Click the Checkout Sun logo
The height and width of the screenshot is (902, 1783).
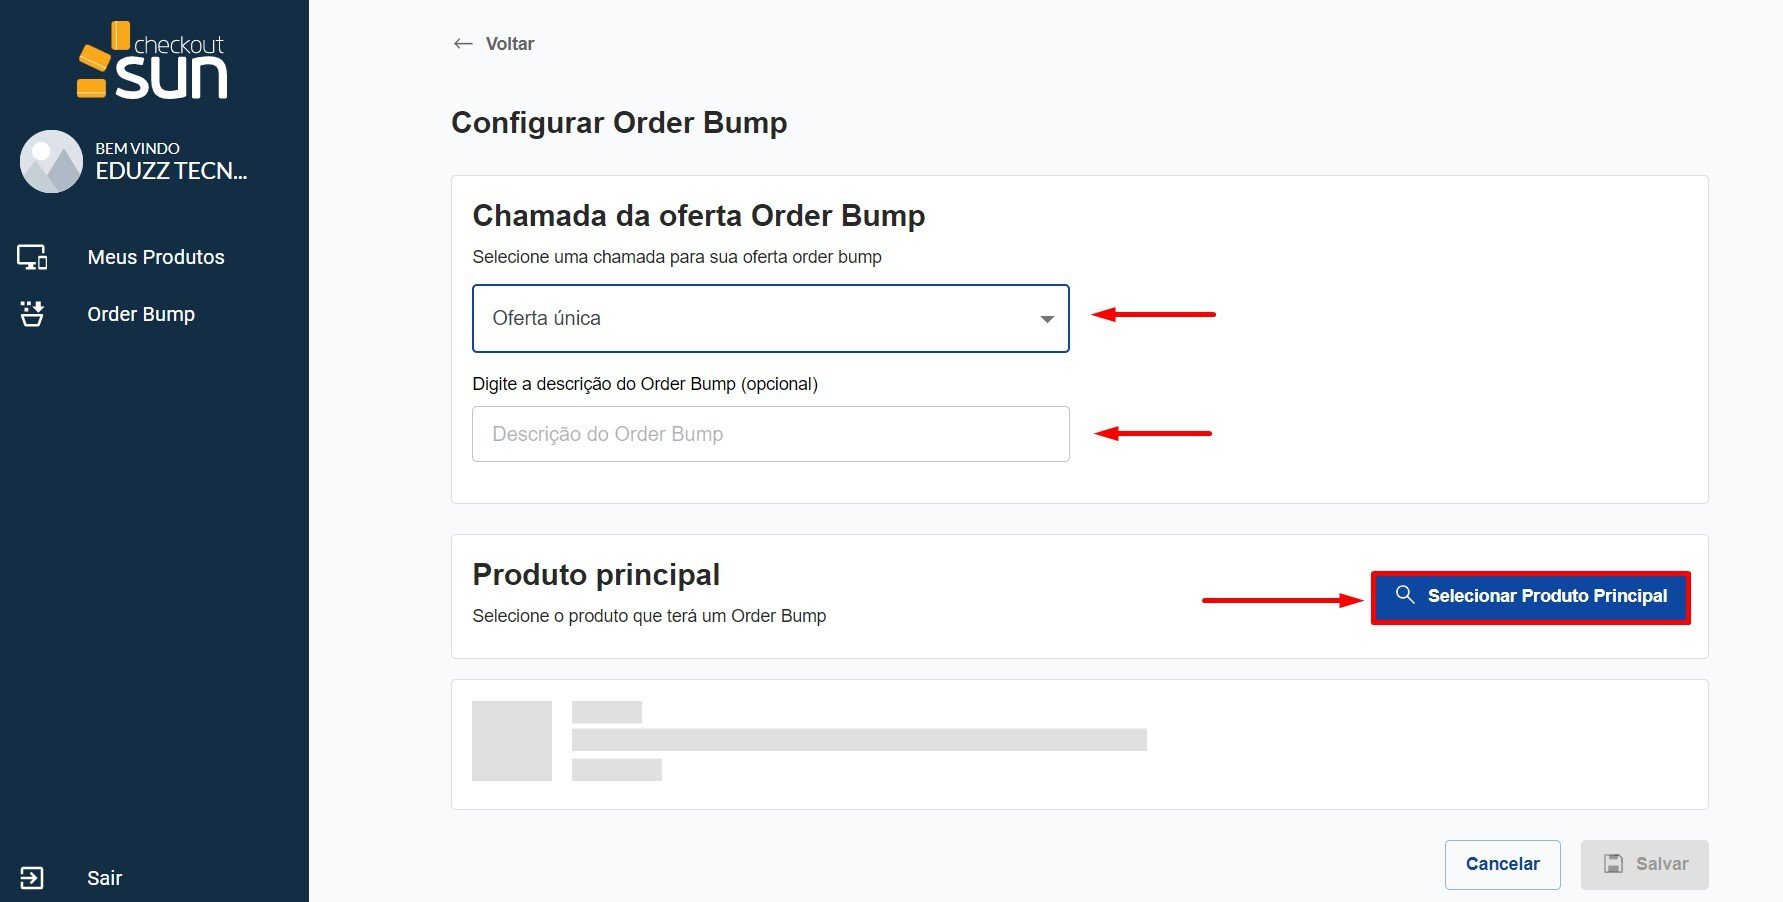pyautogui.click(x=153, y=62)
